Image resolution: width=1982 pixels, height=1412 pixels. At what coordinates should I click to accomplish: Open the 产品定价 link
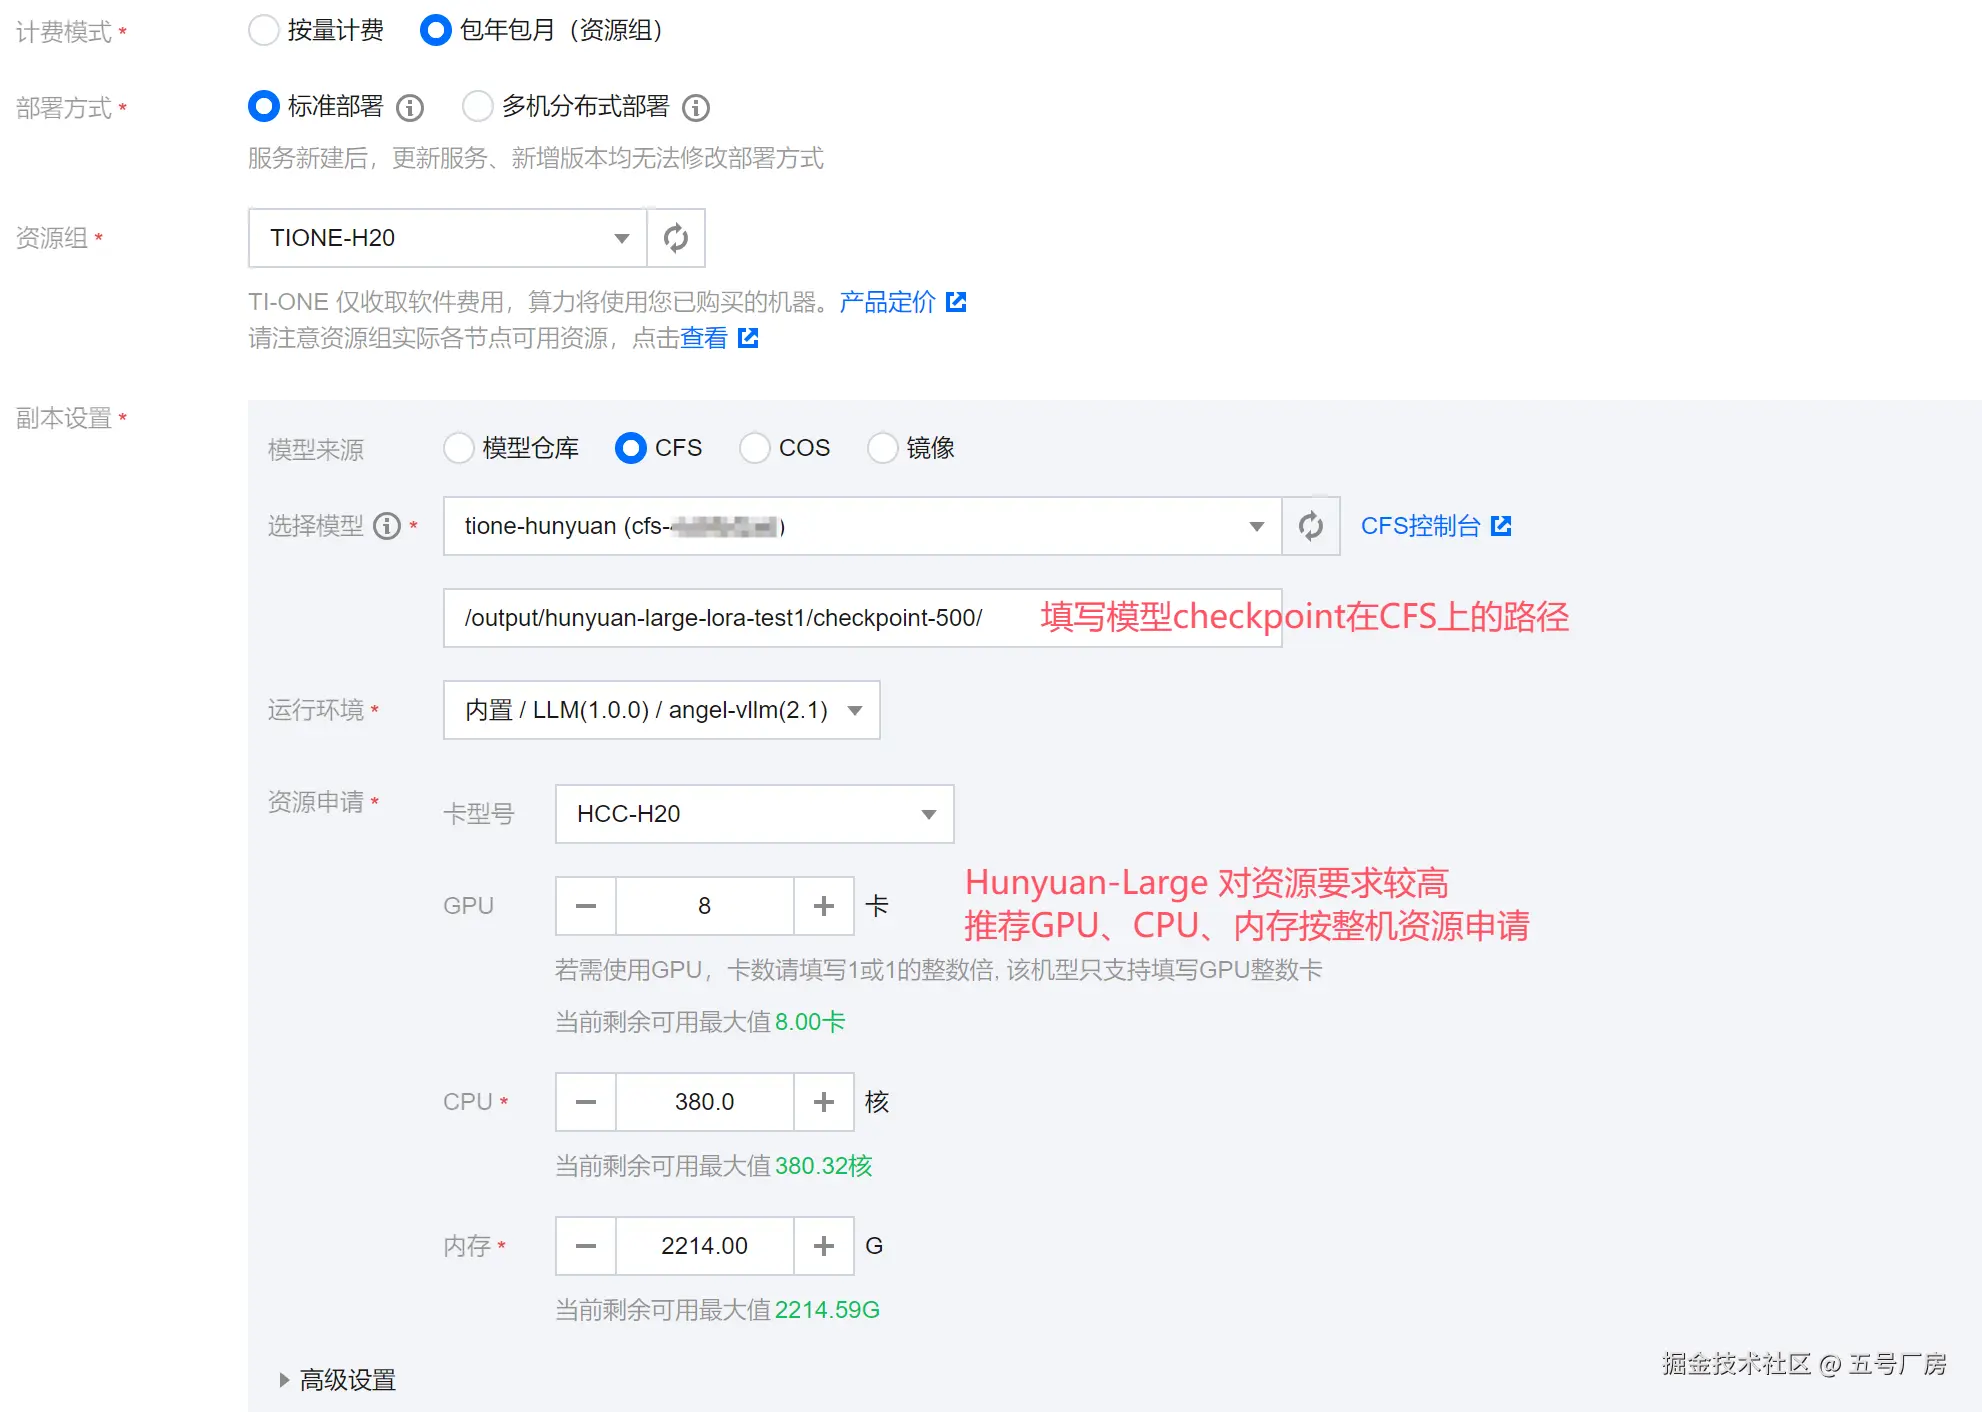pyautogui.click(x=888, y=302)
